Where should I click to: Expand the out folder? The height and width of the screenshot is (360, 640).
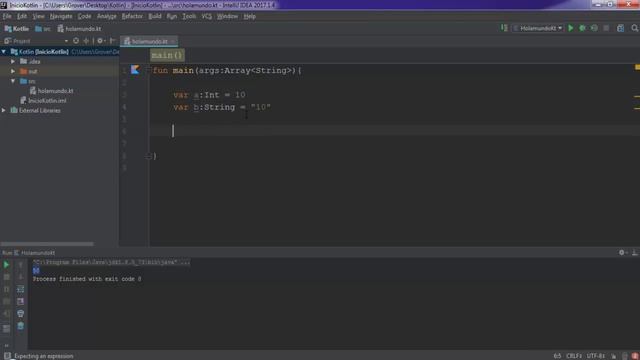(x=13, y=71)
